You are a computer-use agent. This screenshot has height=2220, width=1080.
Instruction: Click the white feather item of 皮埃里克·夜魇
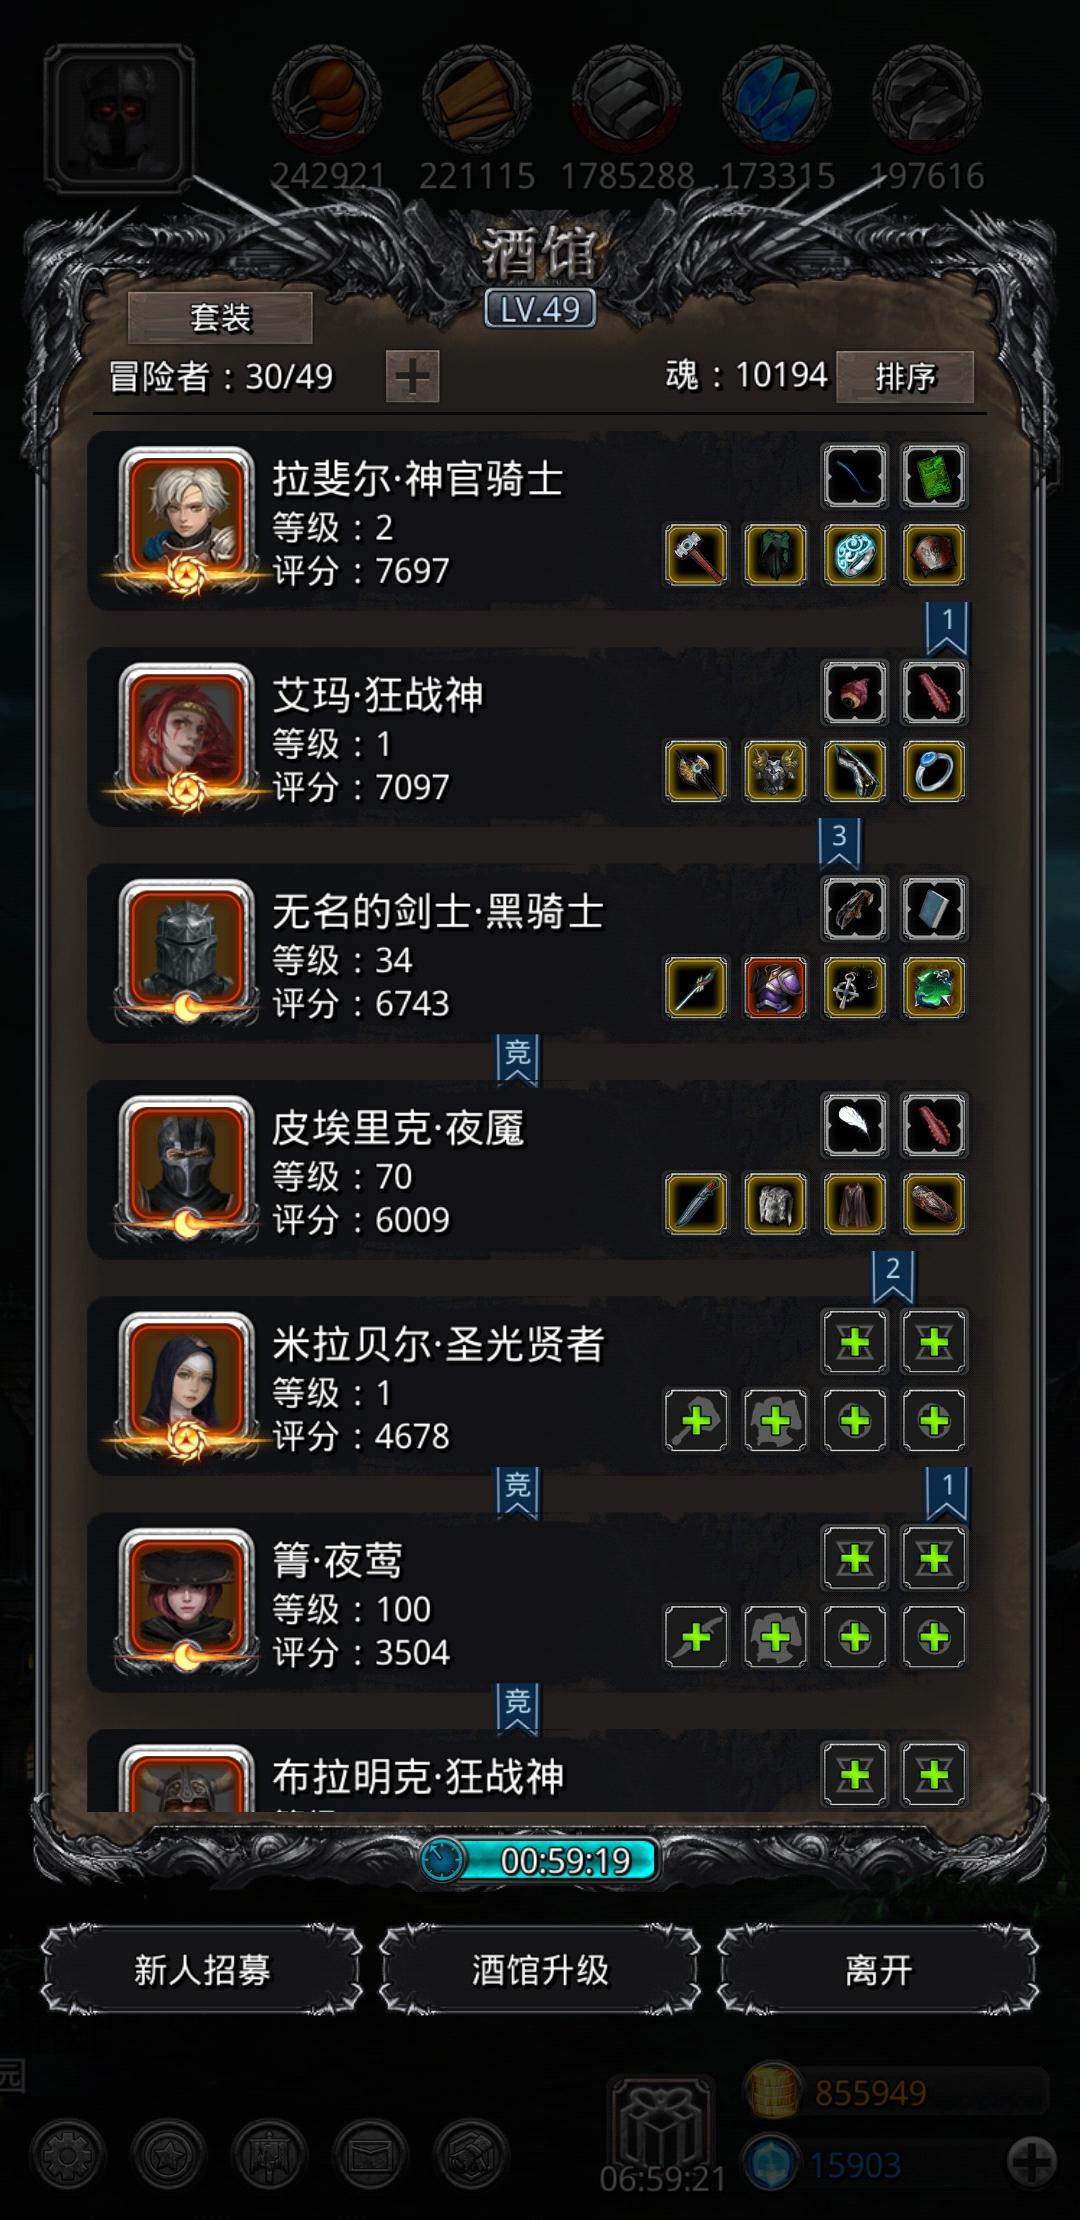(855, 1125)
